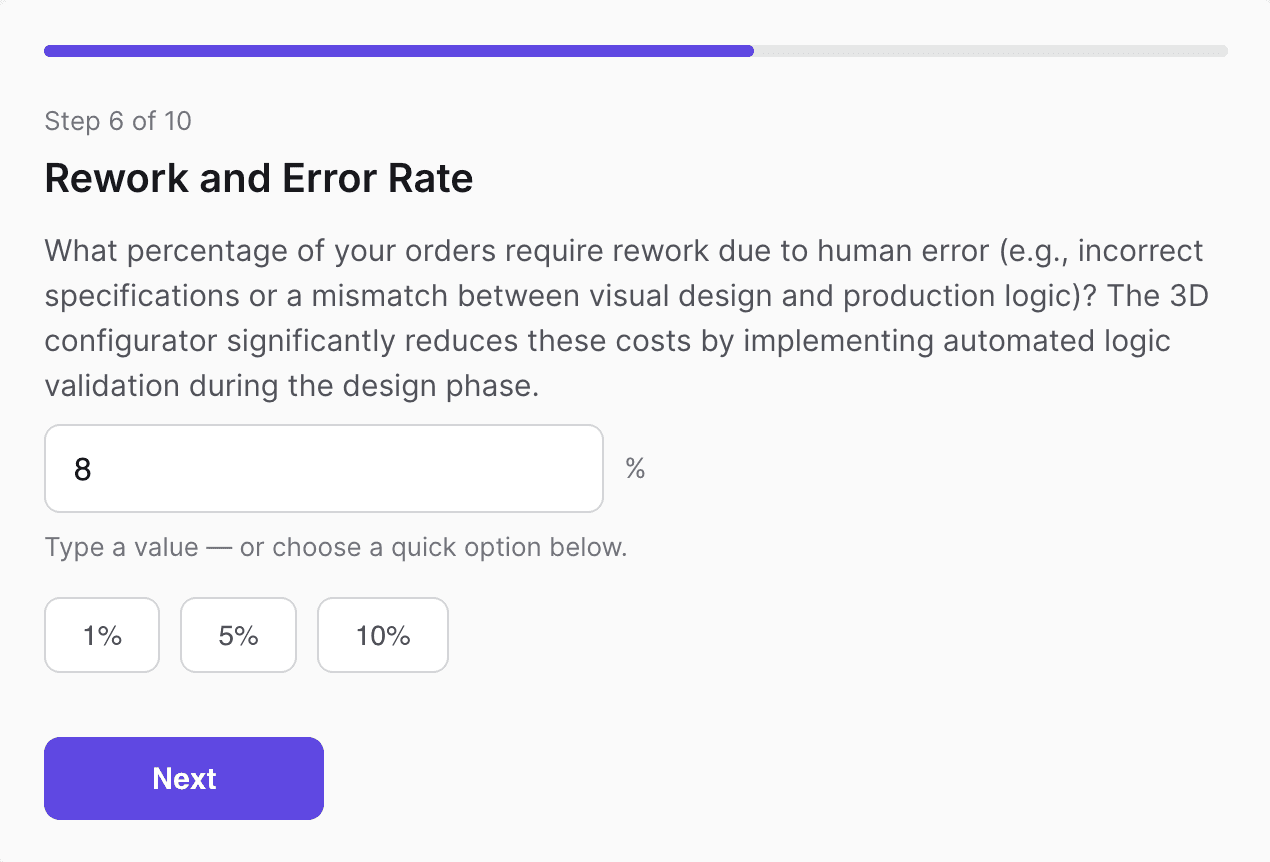
Task: Click the unfilled gray progress bar segment
Action: click(x=990, y=51)
